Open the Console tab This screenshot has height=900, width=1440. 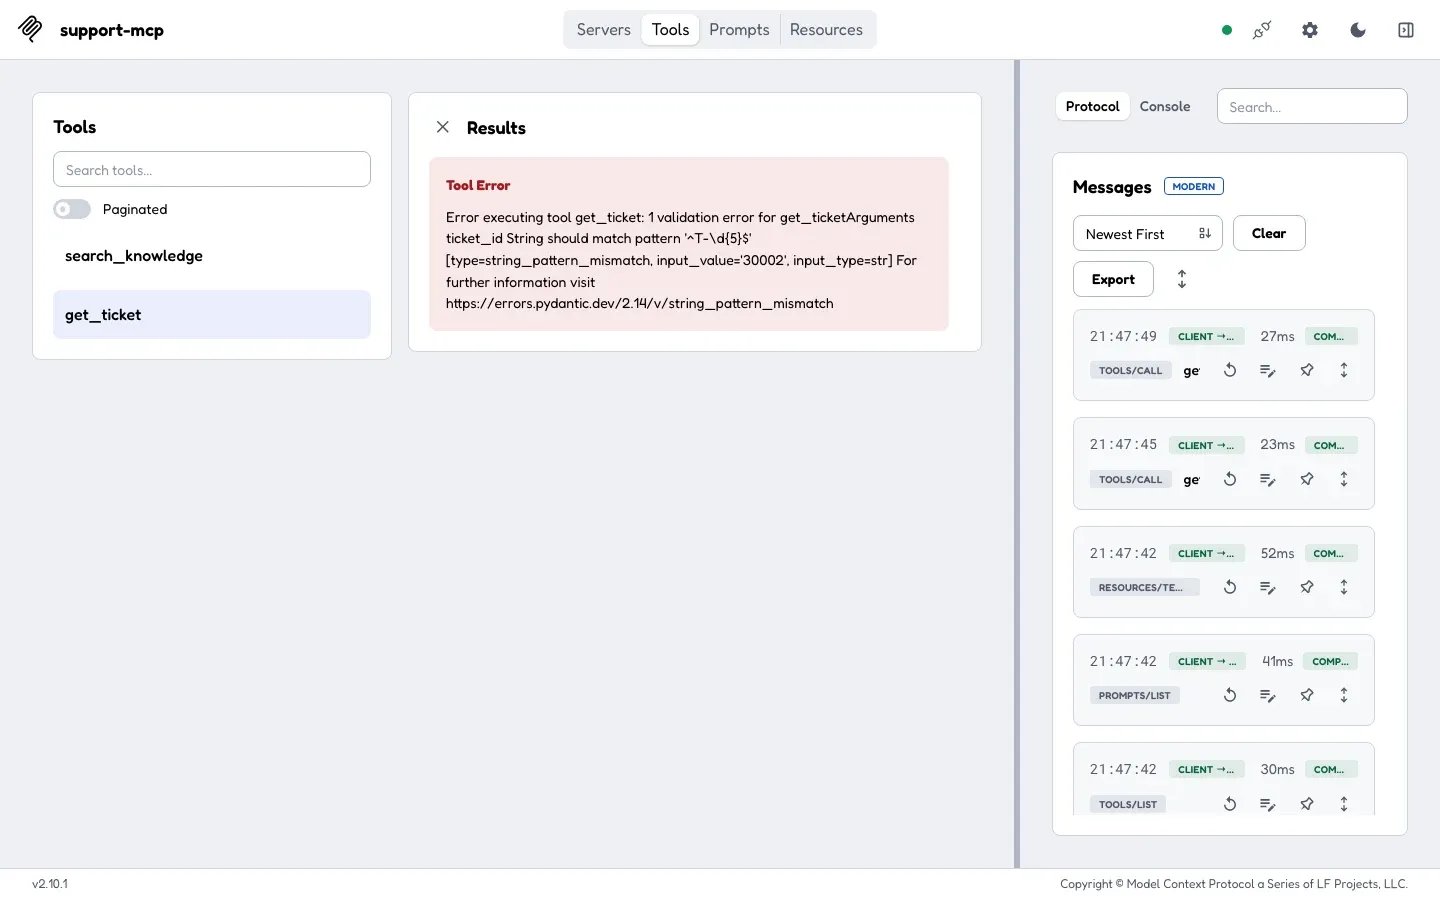point(1165,106)
